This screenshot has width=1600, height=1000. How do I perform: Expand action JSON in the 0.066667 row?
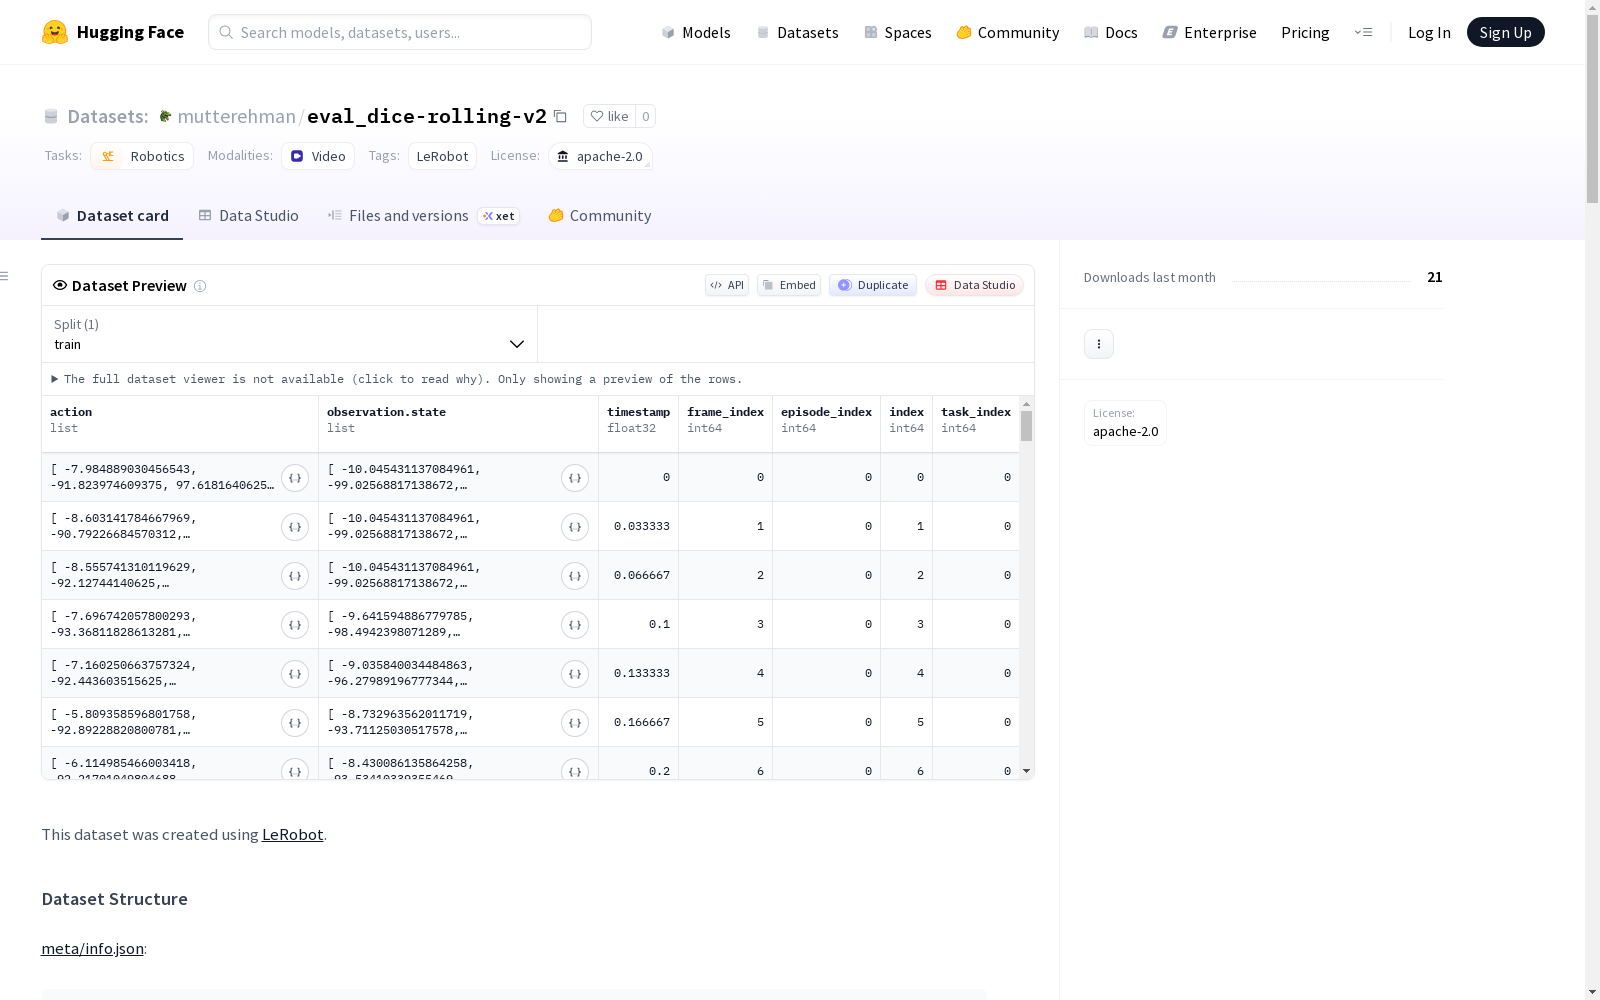[295, 576]
